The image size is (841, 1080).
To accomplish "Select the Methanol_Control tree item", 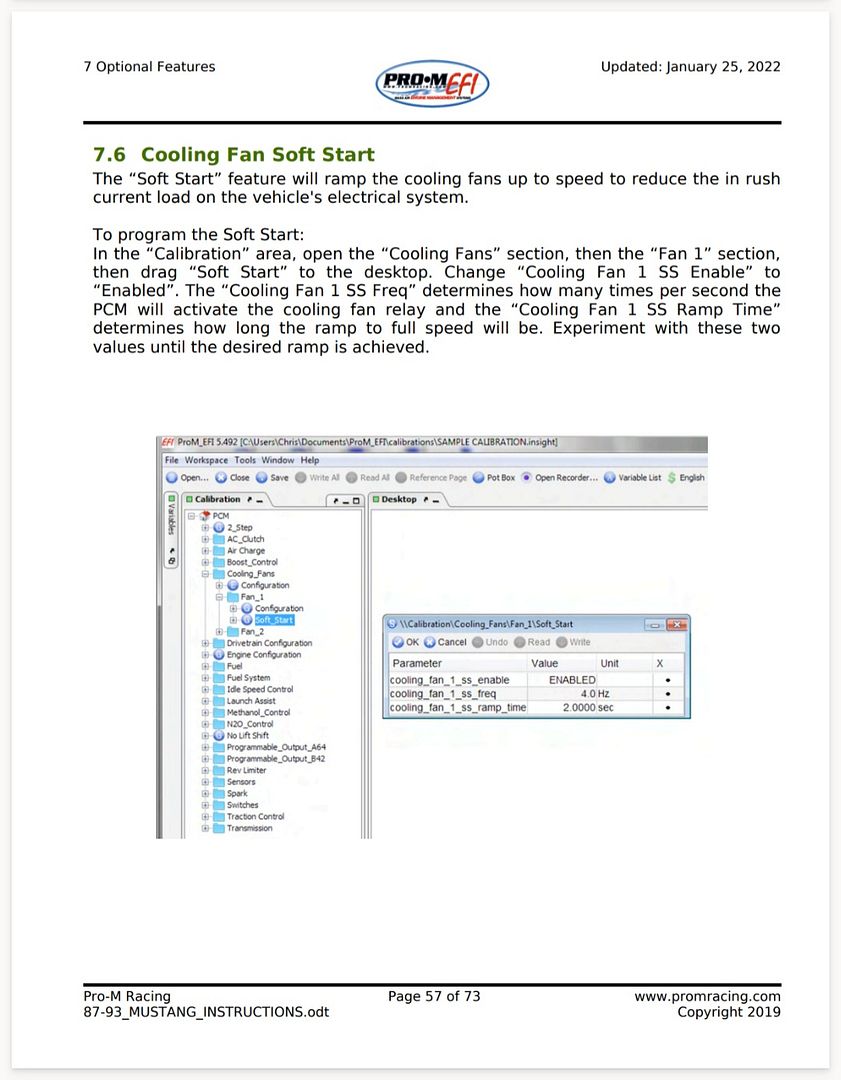I will [x=258, y=712].
